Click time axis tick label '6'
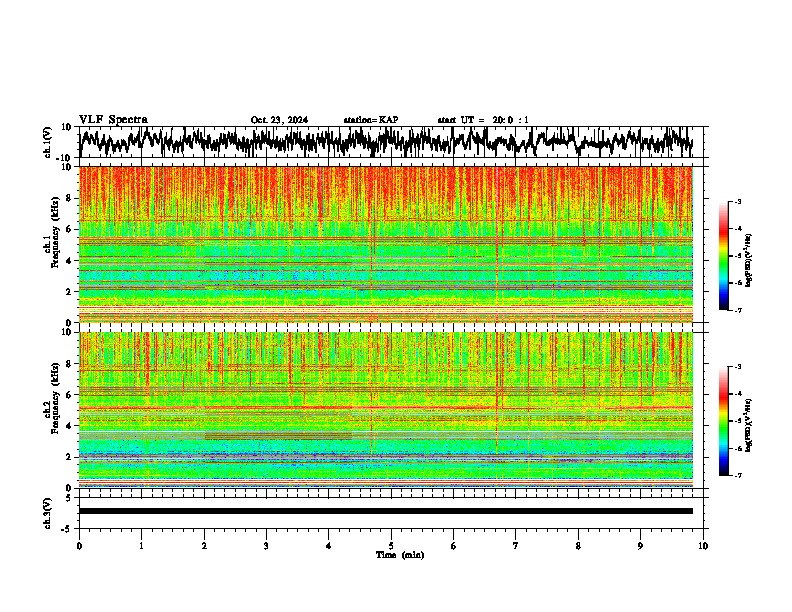The image size is (792, 612). pos(454,546)
